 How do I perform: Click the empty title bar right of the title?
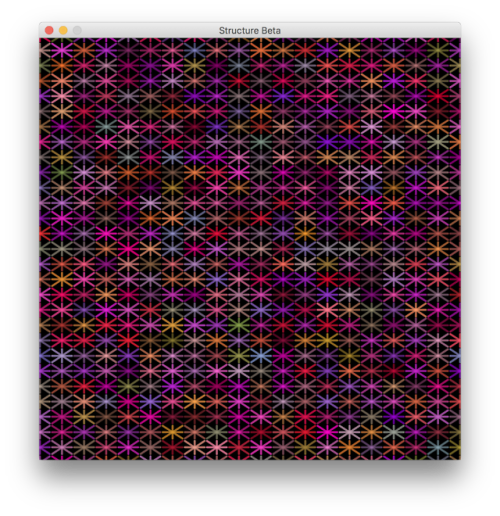pyautogui.click(x=370, y=30)
